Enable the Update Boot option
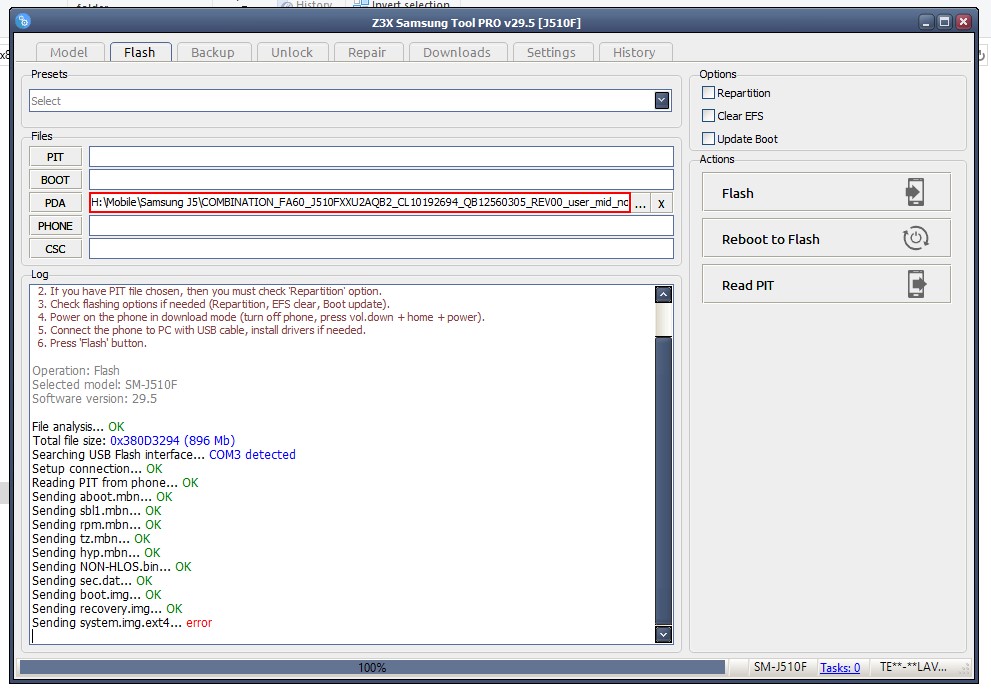The image size is (991, 691). 708,138
